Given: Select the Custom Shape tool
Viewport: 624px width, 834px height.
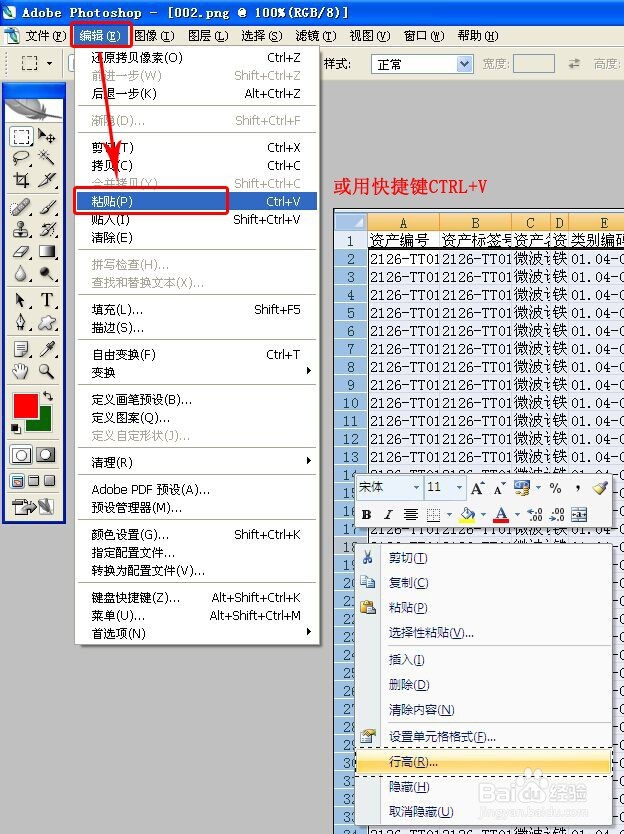Looking at the screenshot, I should (47, 322).
